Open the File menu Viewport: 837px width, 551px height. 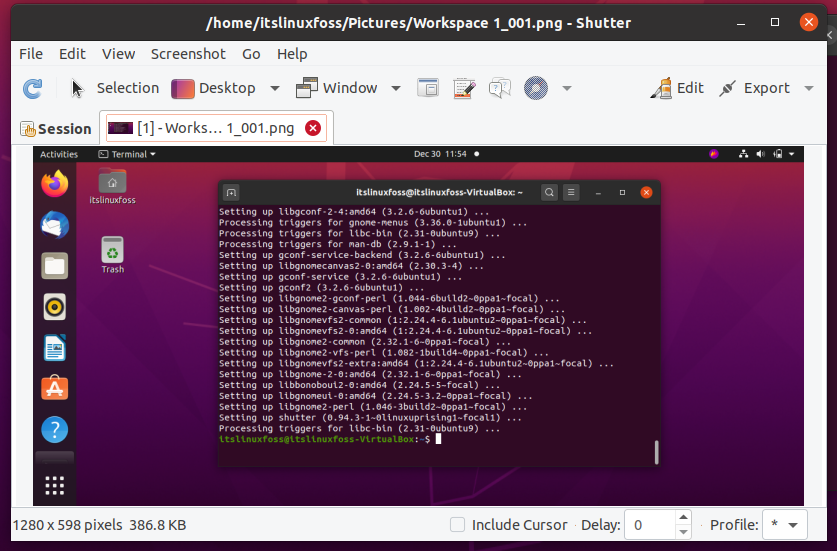(31, 54)
